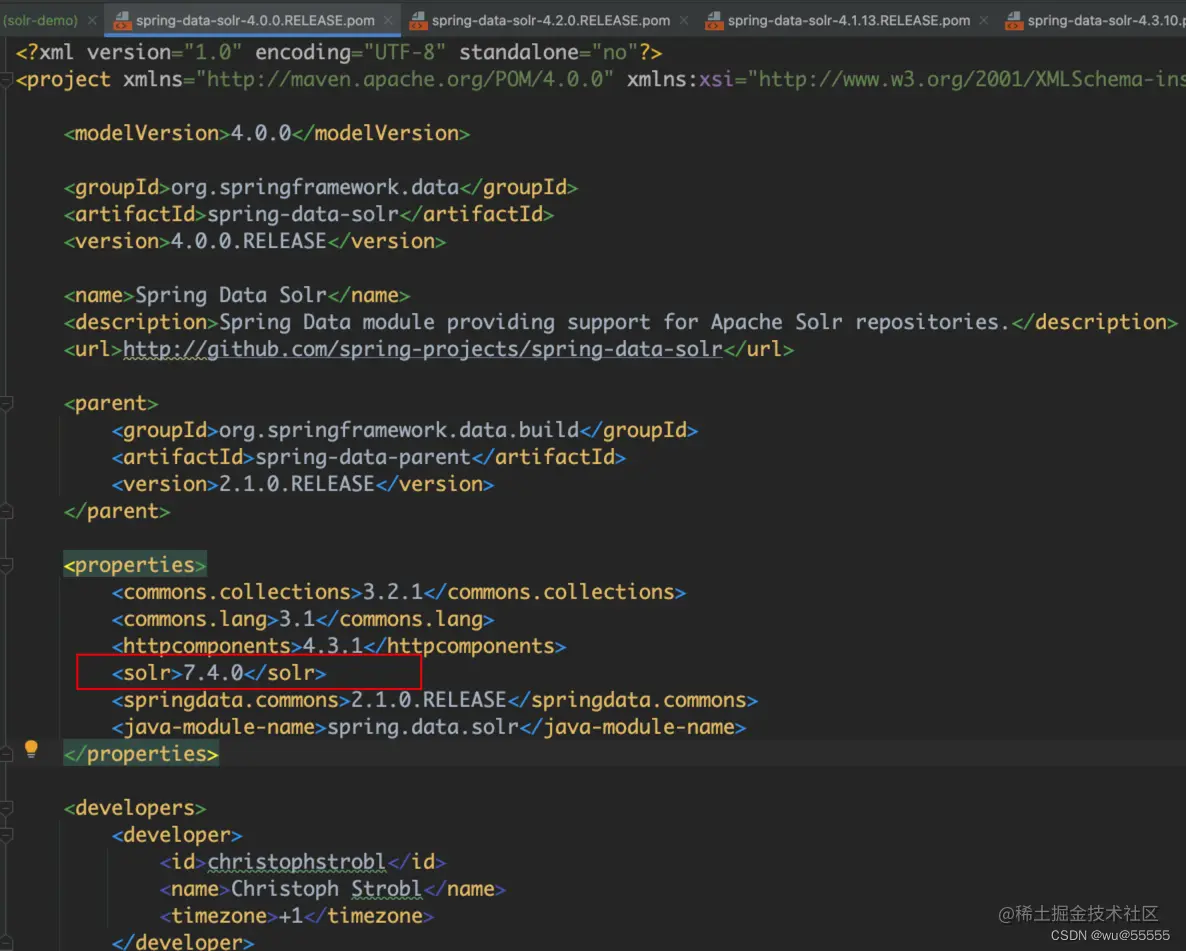Click the java-module-name spring.data.solr property

click(429, 727)
